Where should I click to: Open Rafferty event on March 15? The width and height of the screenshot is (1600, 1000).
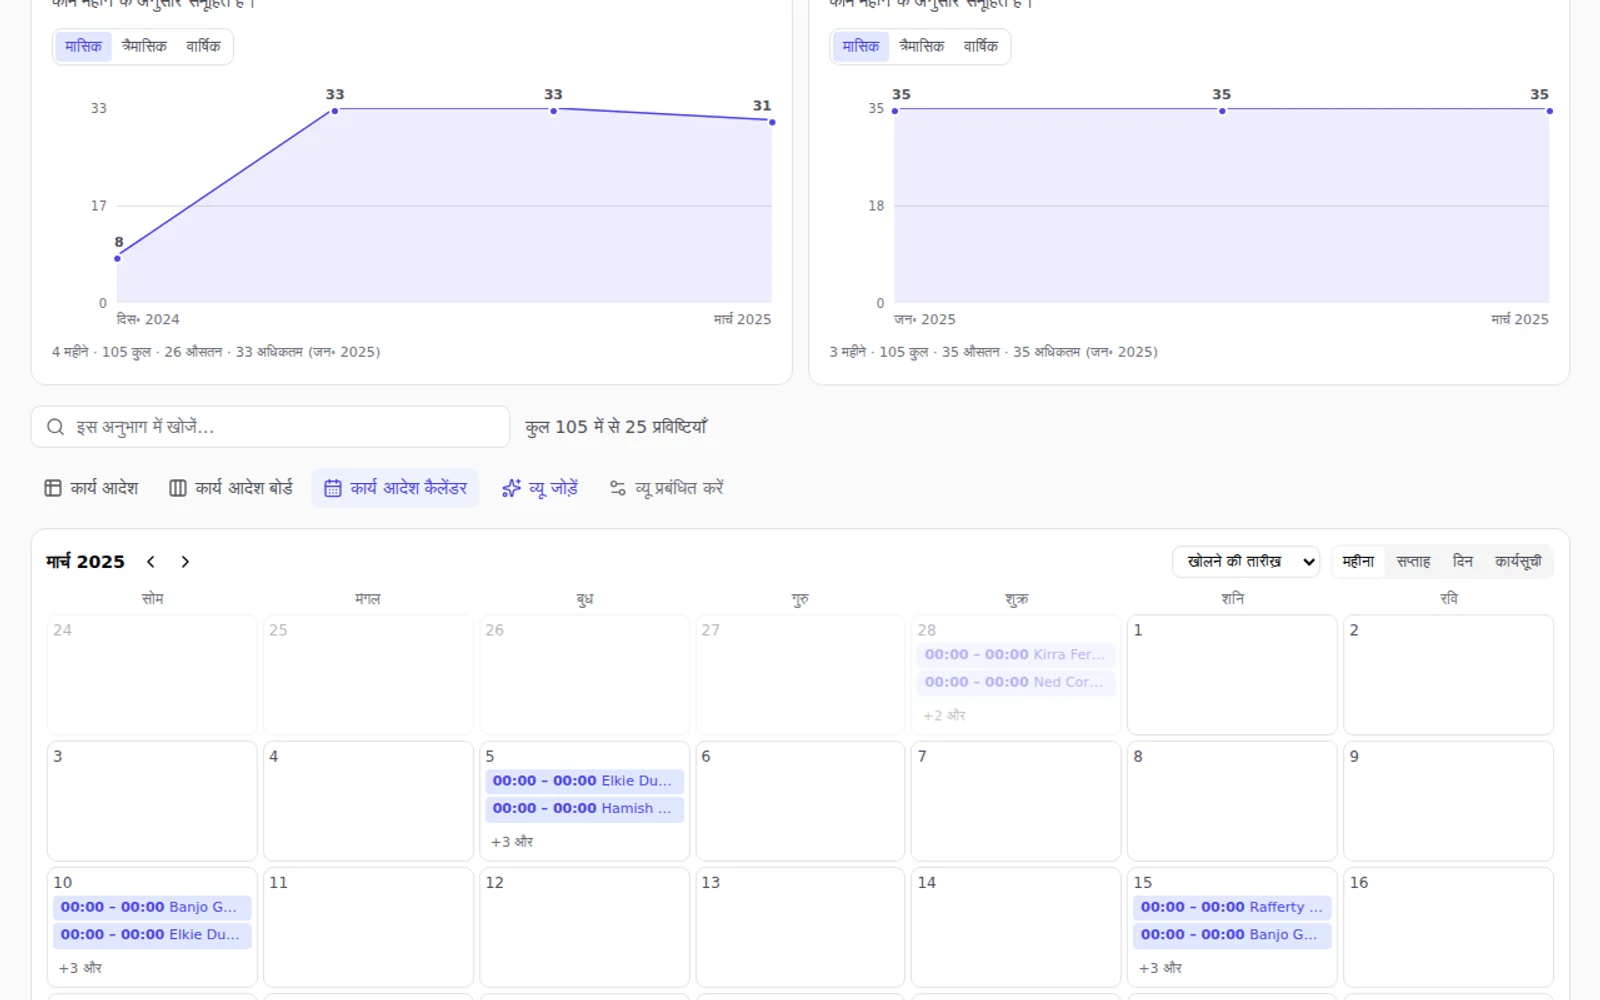point(1232,907)
